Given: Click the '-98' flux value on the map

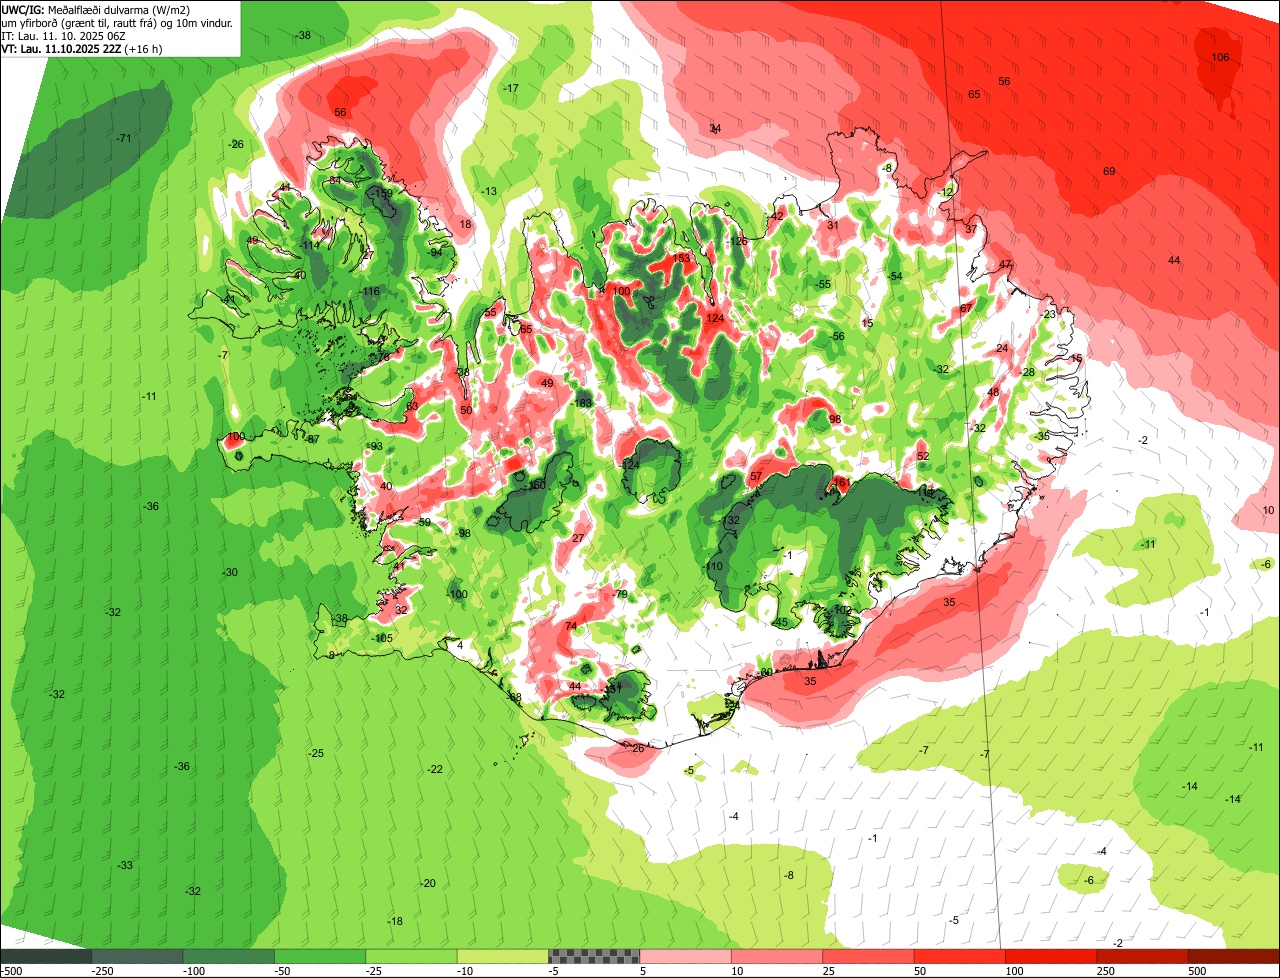Looking at the screenshot, I should [462, 533].
